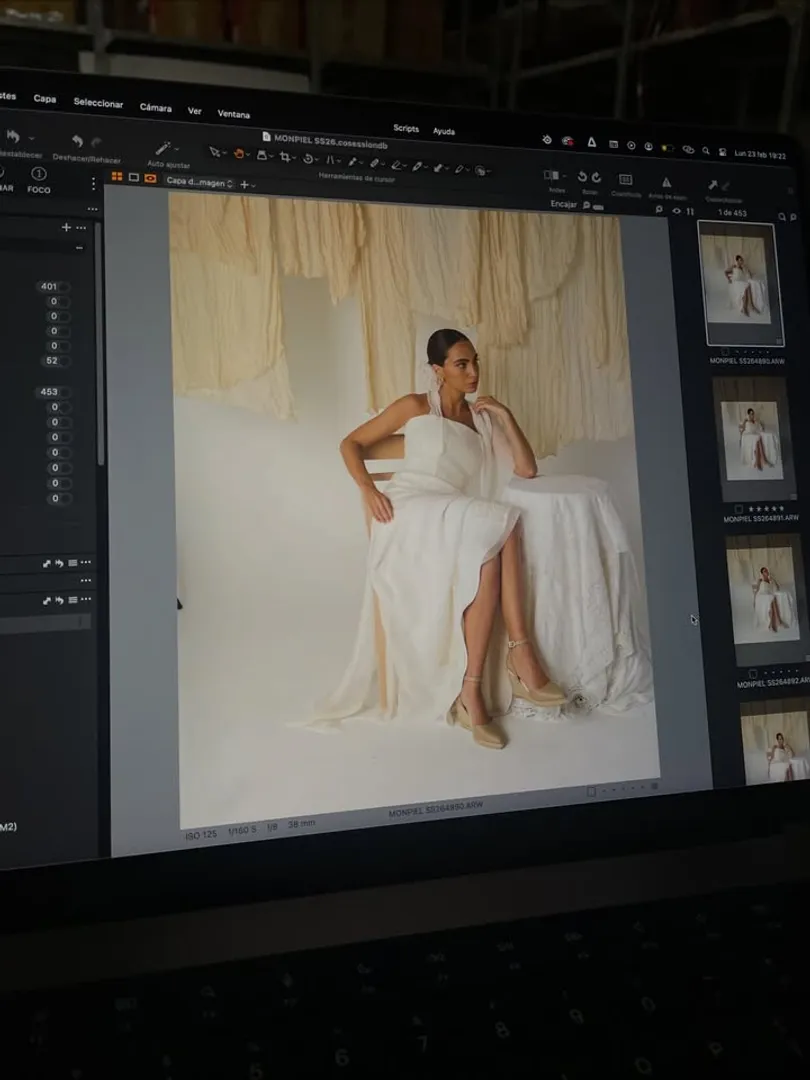Click the menu bar clock Lun 23 feb
This screenshot has height=1080, width=810.
point(760,155)
